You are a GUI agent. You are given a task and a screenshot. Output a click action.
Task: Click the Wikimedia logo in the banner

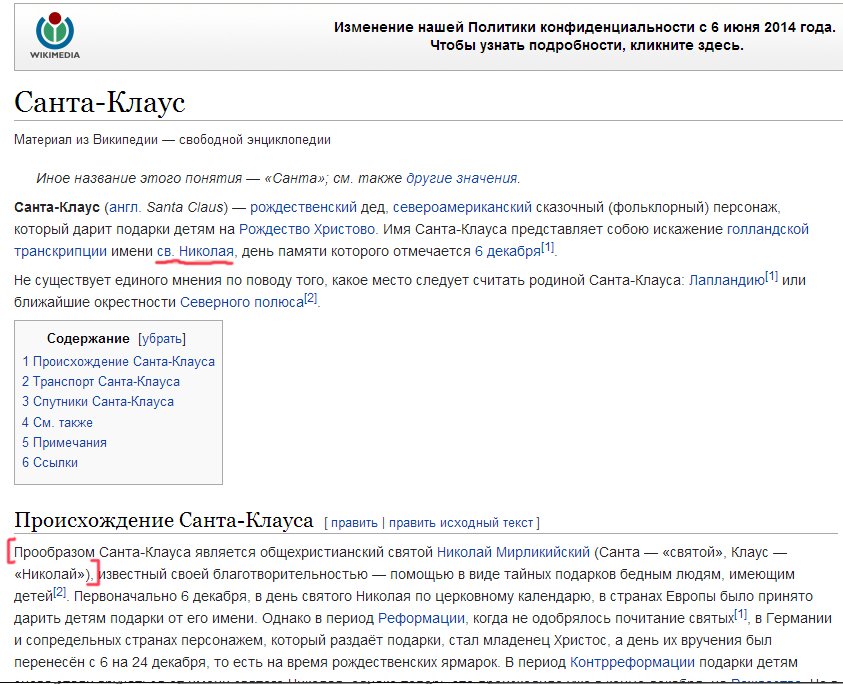pos(55,36)
